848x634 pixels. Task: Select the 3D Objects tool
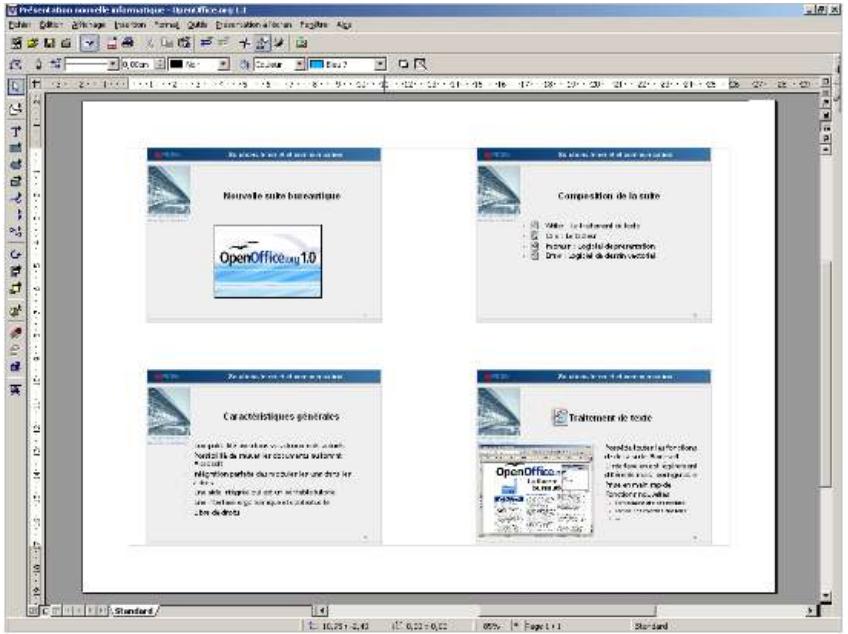pyautogui.click(x=16, y=181)
